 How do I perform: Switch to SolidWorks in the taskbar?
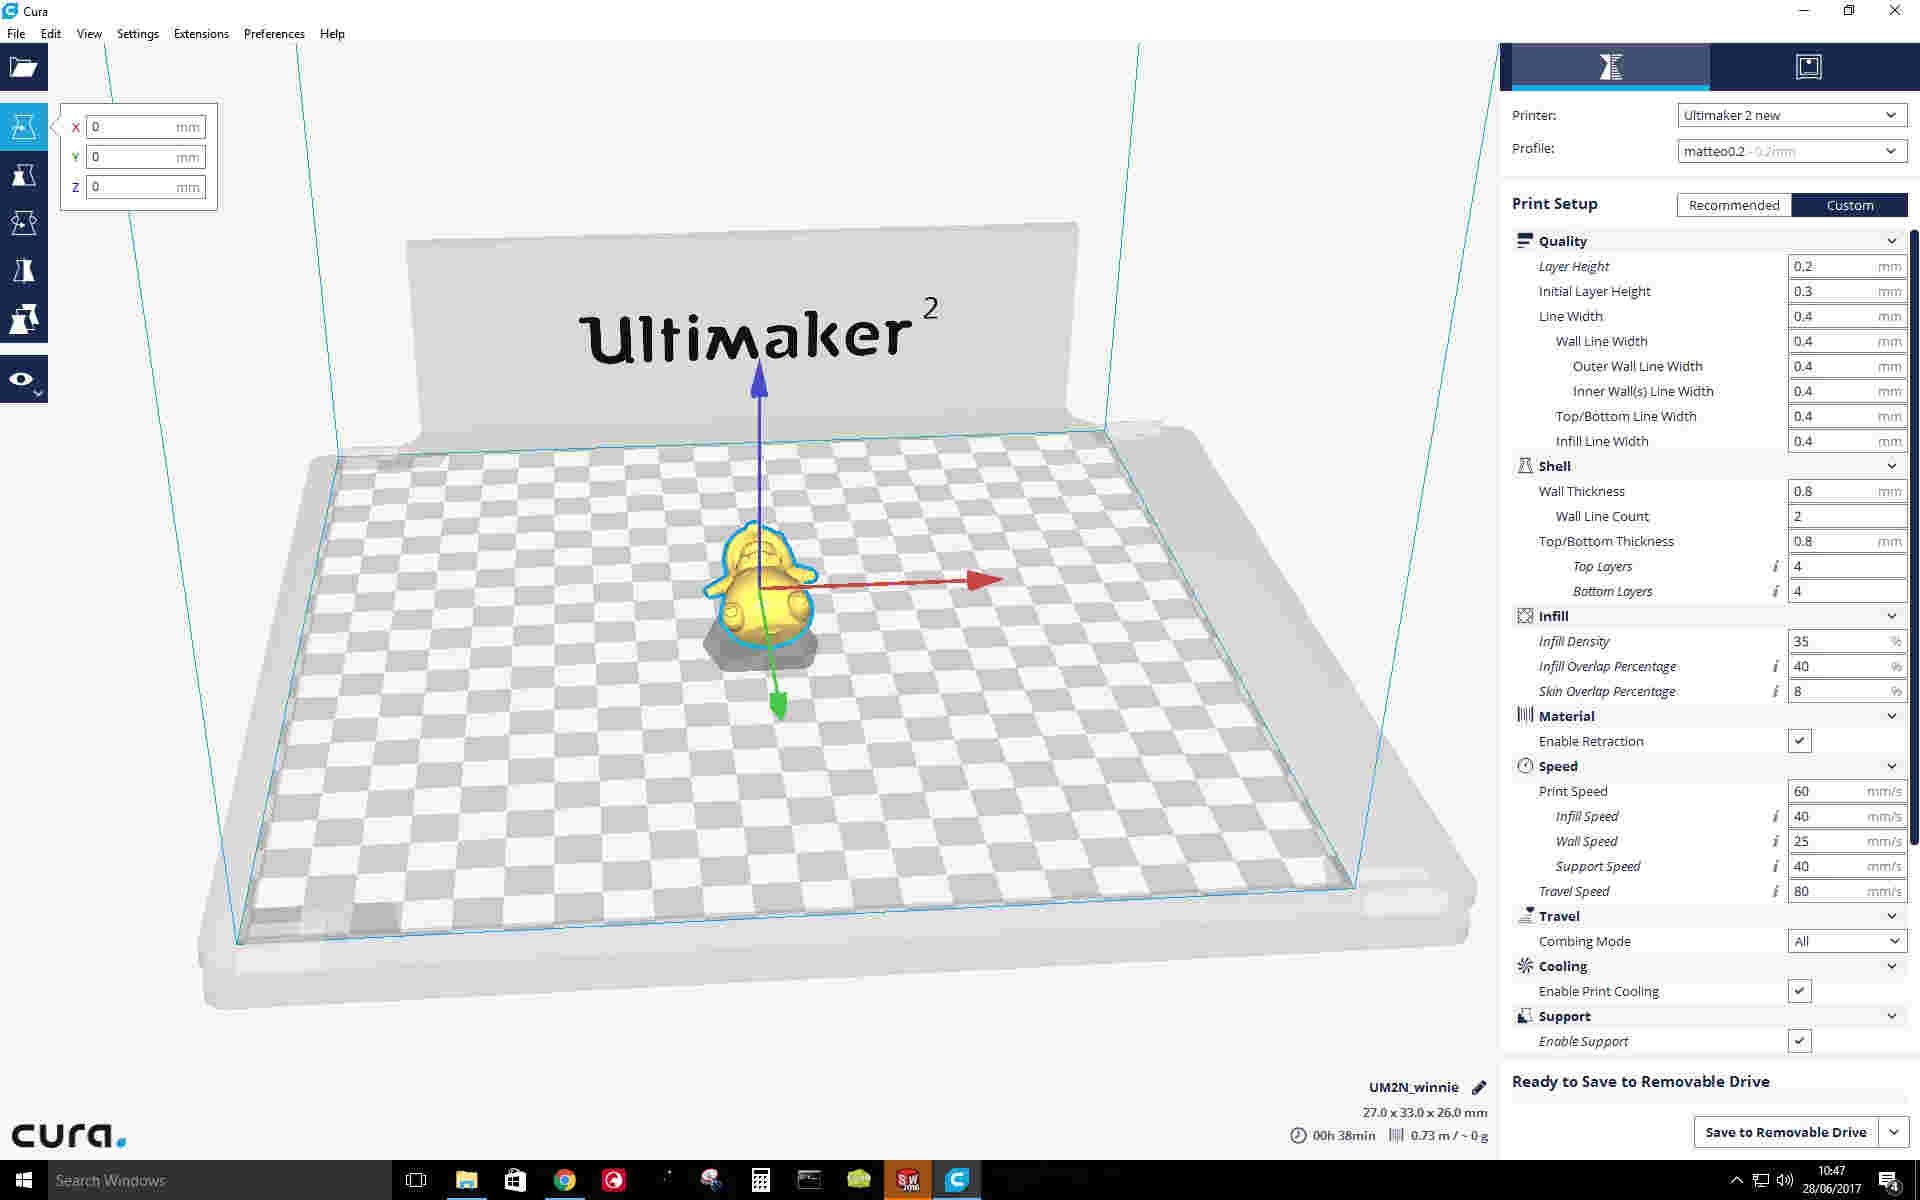908,1180
